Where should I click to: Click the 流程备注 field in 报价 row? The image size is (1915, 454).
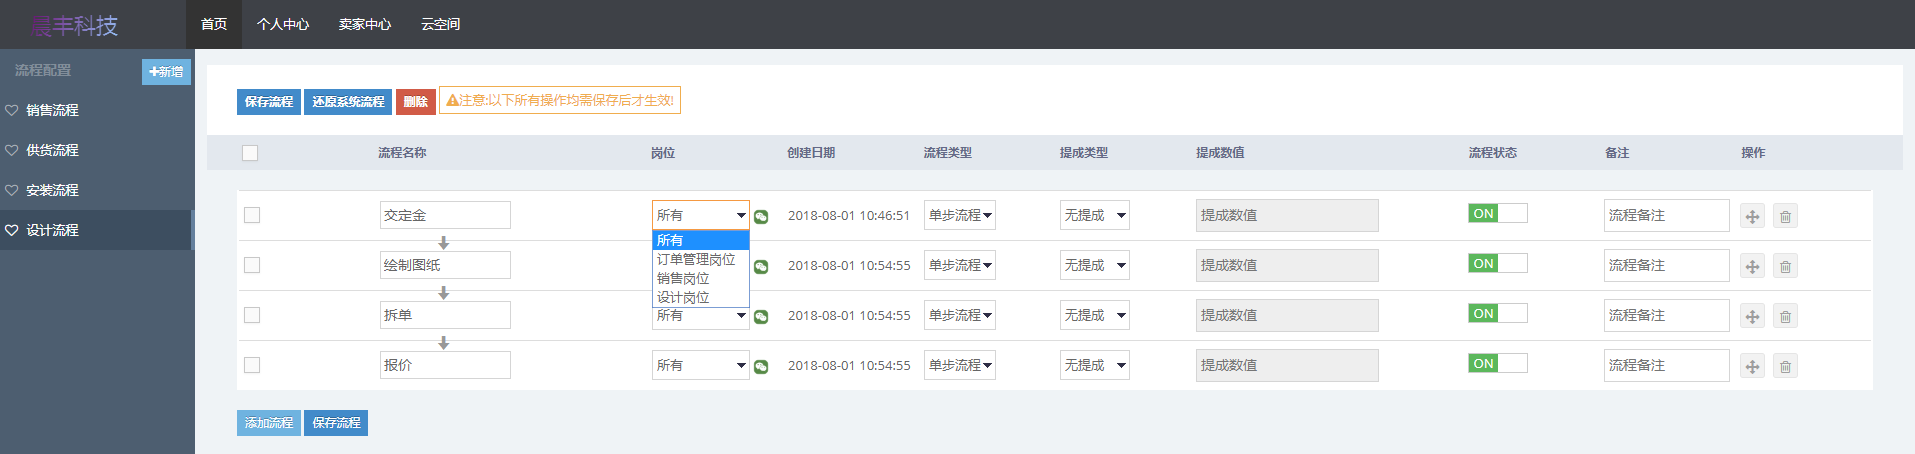(1667, 365)
